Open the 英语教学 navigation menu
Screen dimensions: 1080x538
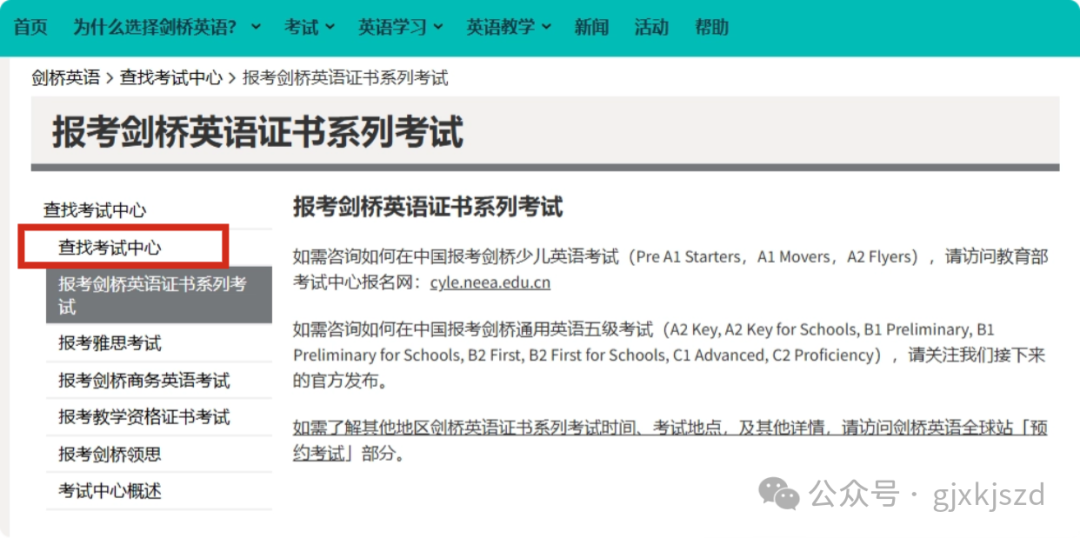(x=501, y=28)
